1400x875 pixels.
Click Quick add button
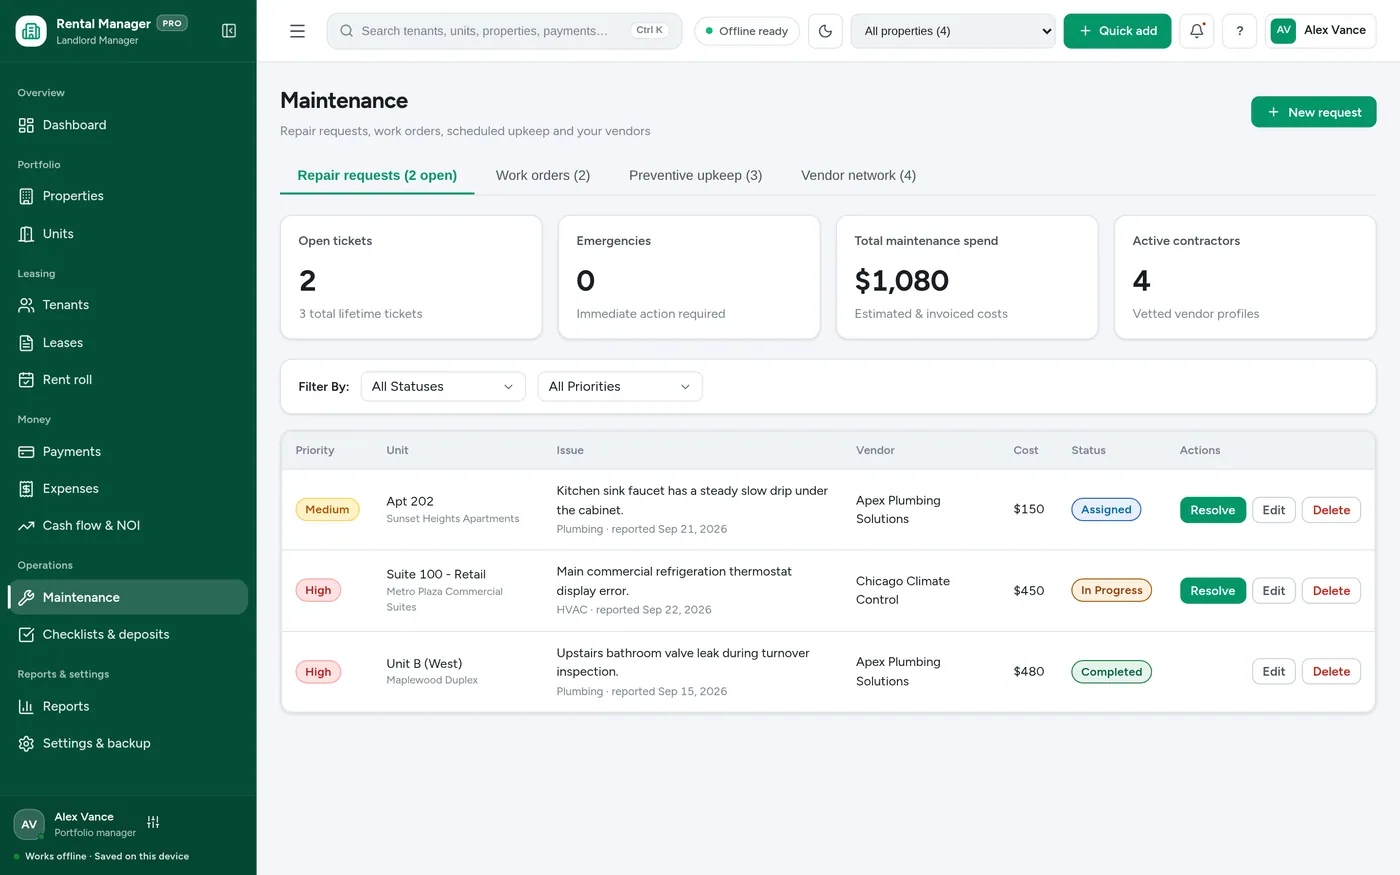(1117, 31)
